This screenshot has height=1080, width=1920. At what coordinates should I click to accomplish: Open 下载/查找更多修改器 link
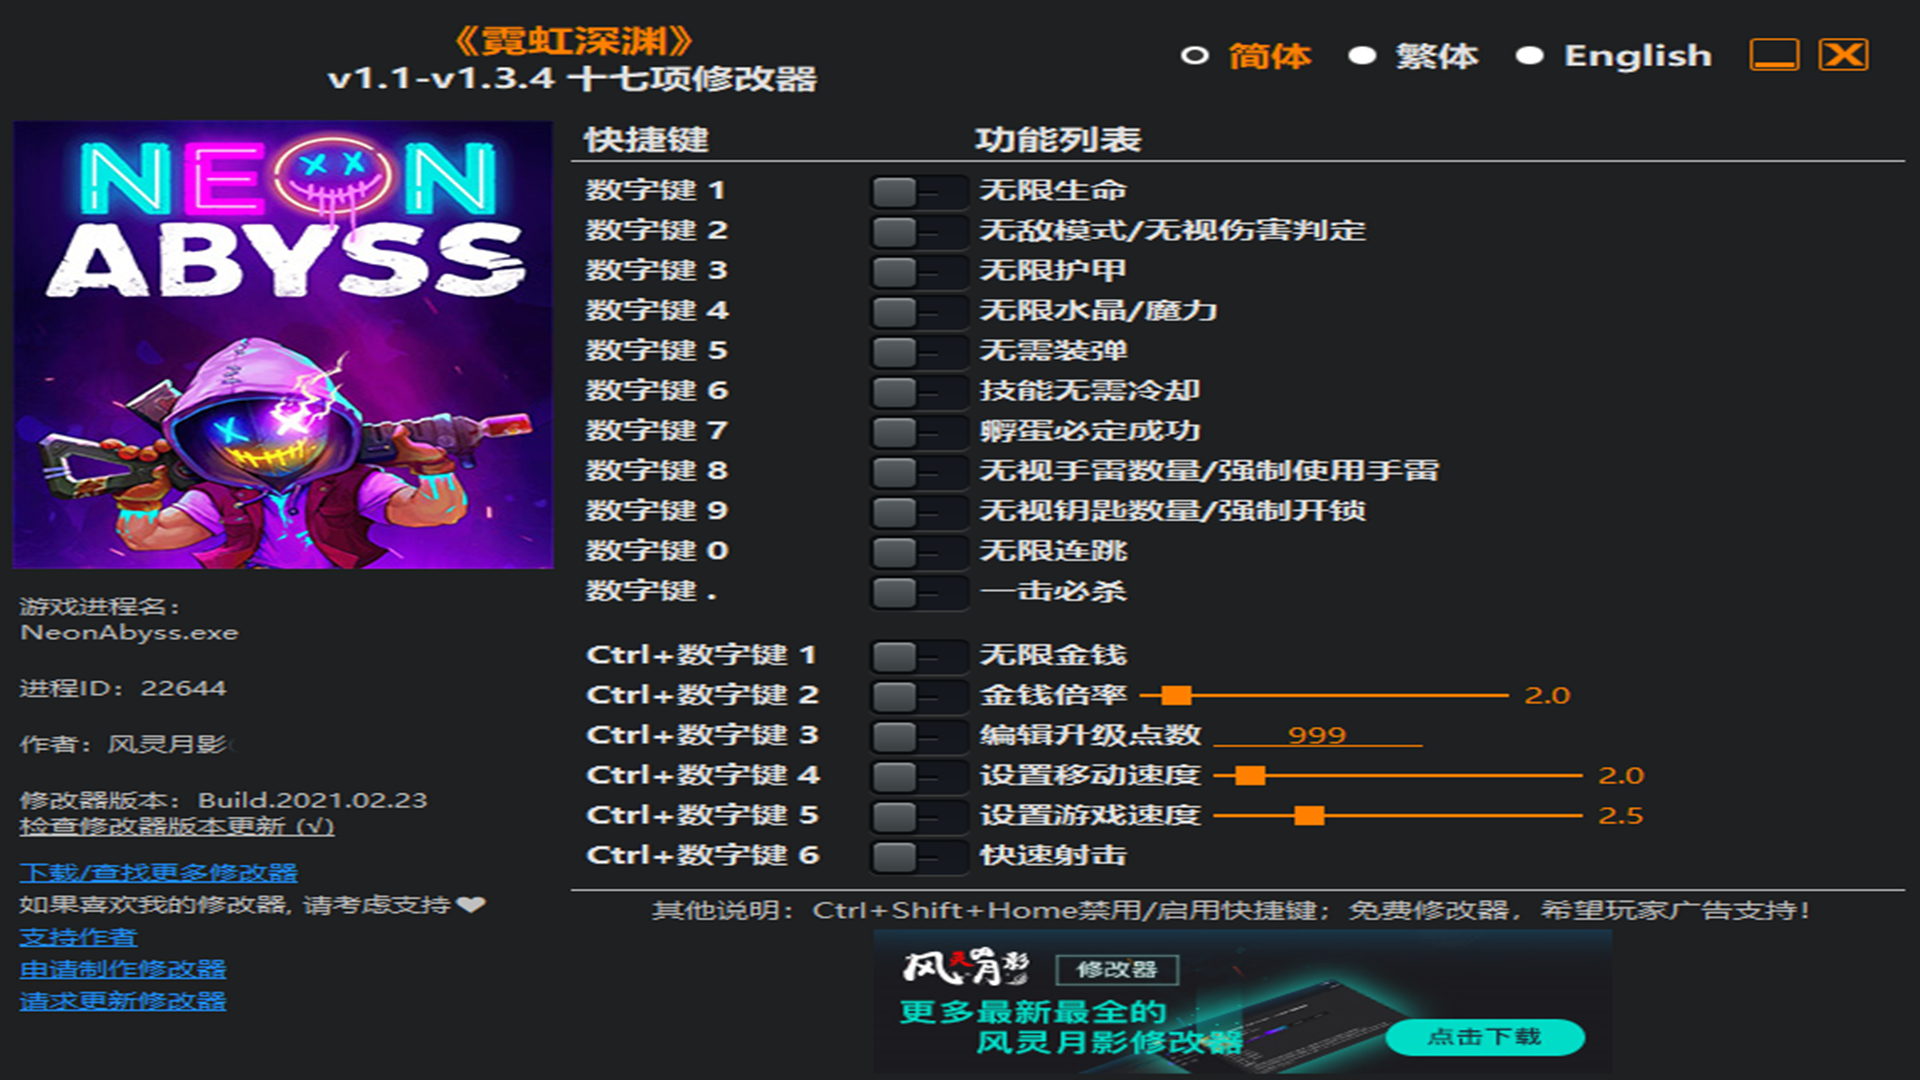pyautogui.click(x=158, y=872)
